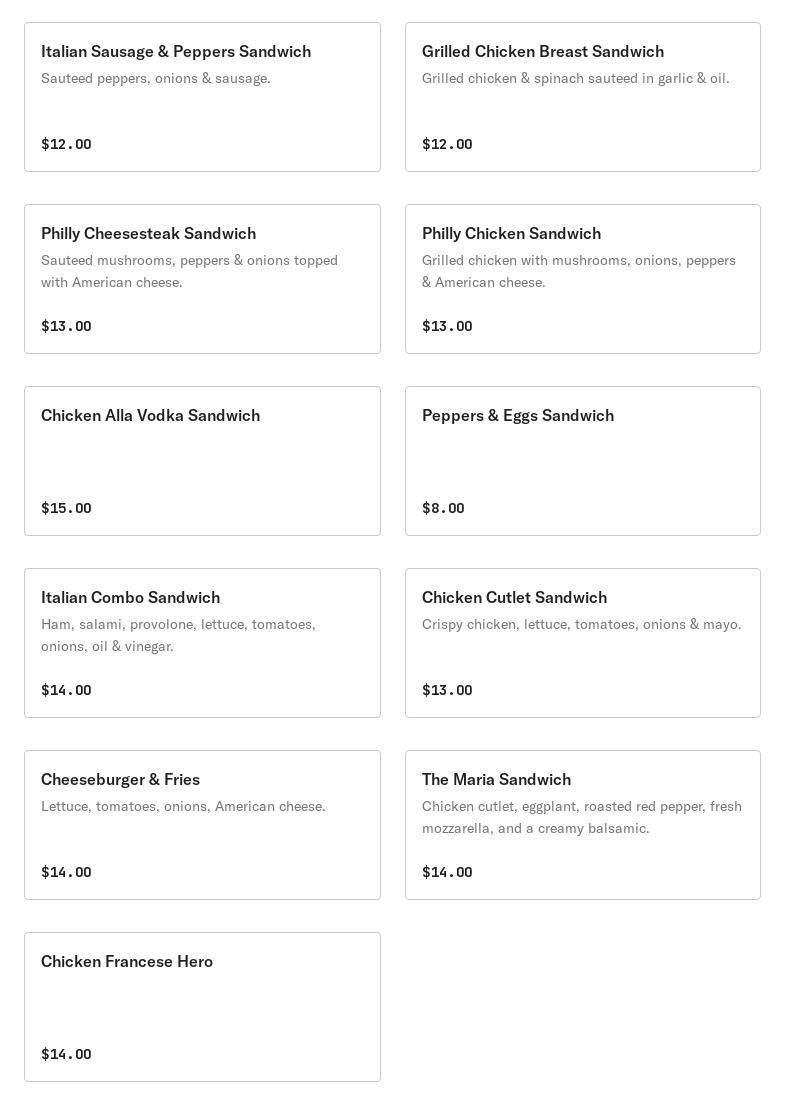The width and height of the screenshot is (785, 1098).
Task: Click the Chicken Cutlet Sandwich description
Action: 582,624
